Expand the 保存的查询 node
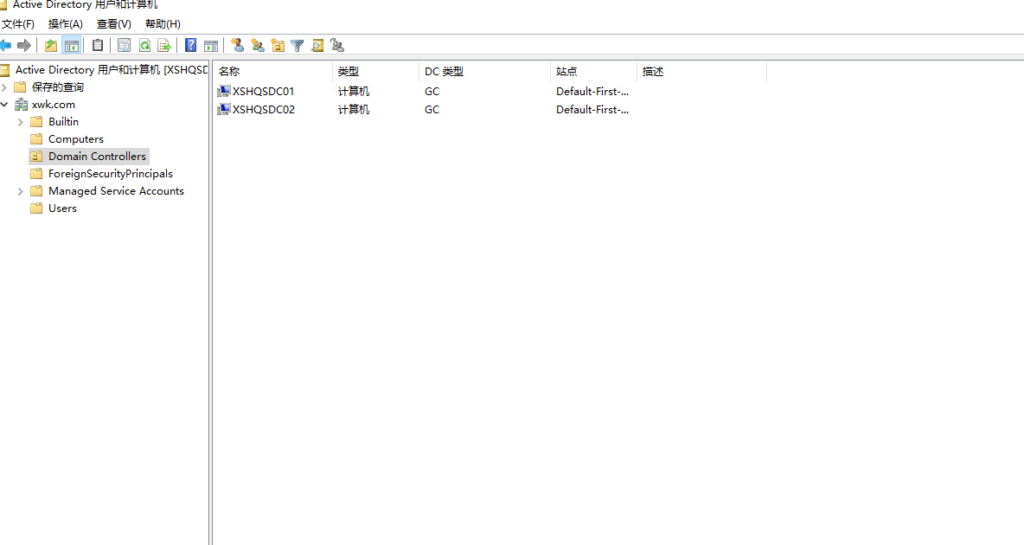The image size is (1024, 545). pos(5,87)
